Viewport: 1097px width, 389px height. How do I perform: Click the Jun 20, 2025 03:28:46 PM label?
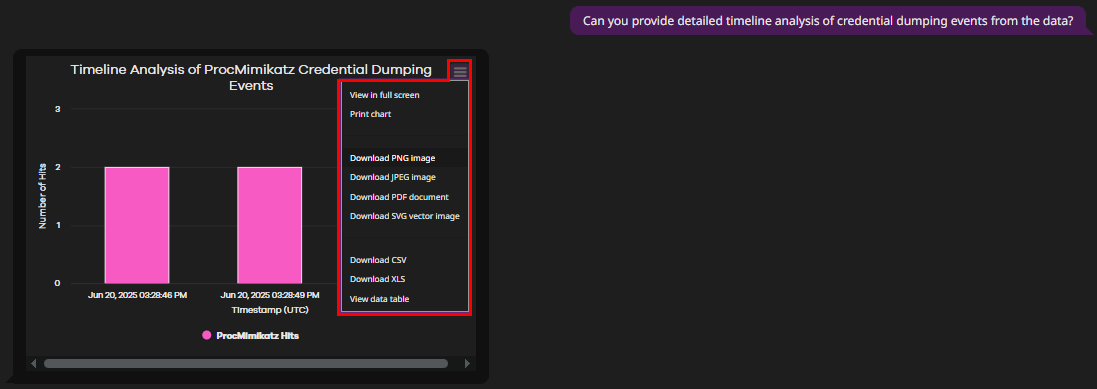click(137, 295)
